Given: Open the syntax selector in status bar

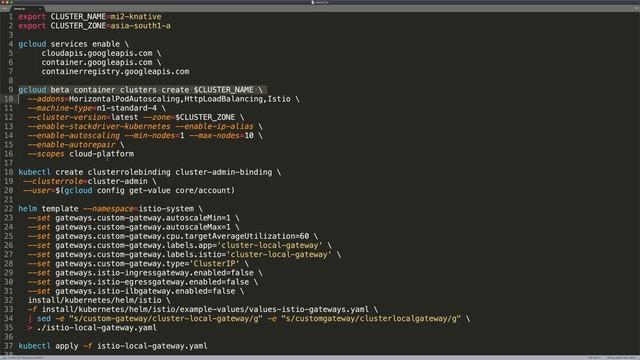Looking at the screenshot, I should 621,358.
